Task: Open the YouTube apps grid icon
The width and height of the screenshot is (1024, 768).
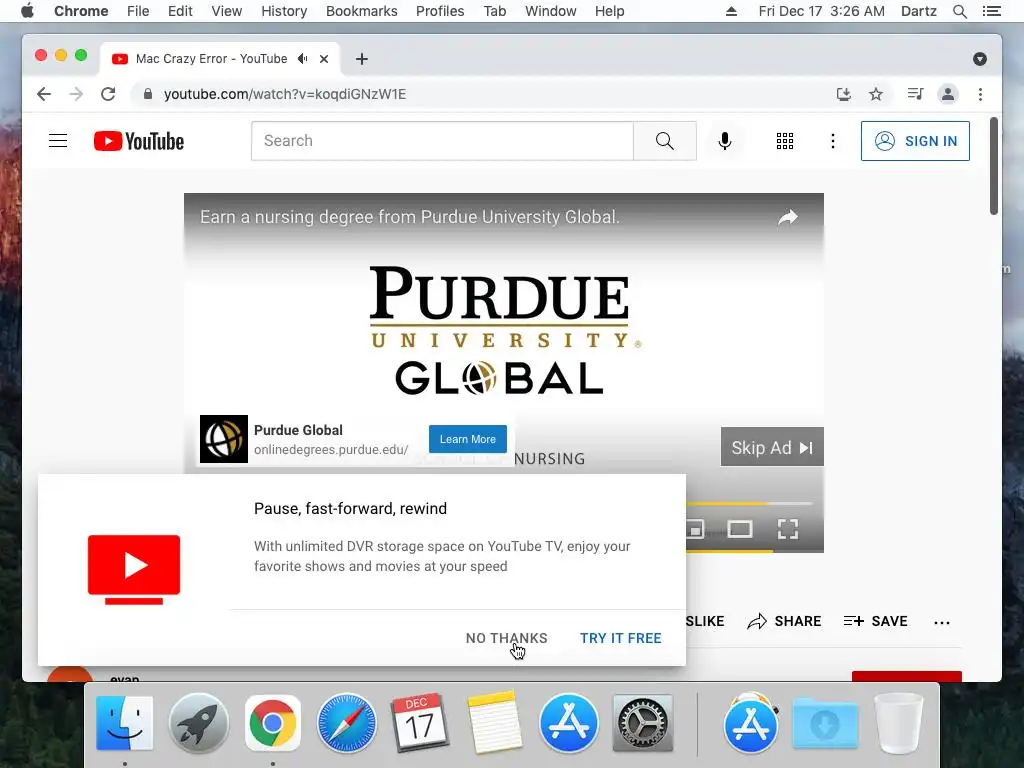Action: 784,141
